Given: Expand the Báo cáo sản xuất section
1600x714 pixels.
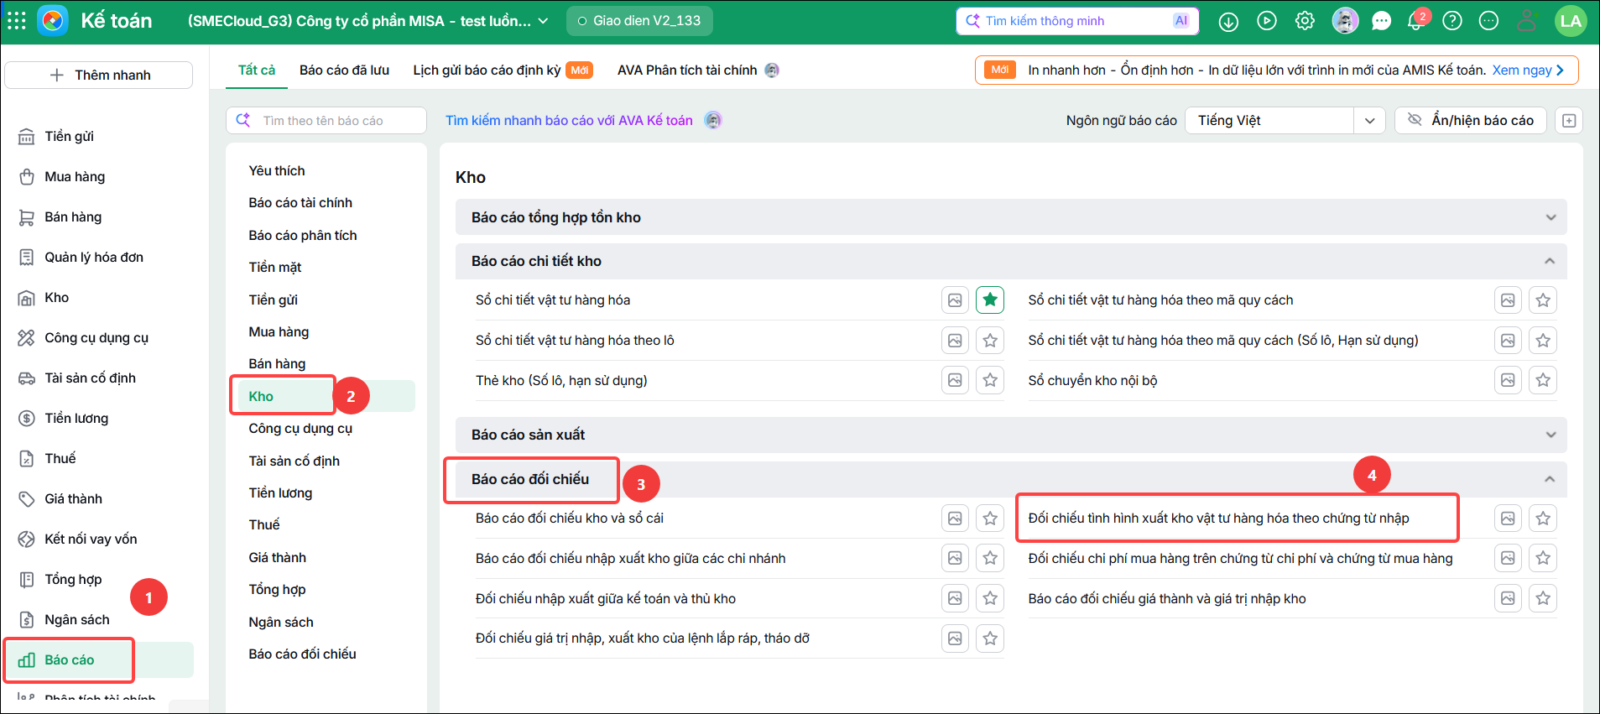Looking at the screenshot, I should pyautogui.click(x=1010, y=435).
